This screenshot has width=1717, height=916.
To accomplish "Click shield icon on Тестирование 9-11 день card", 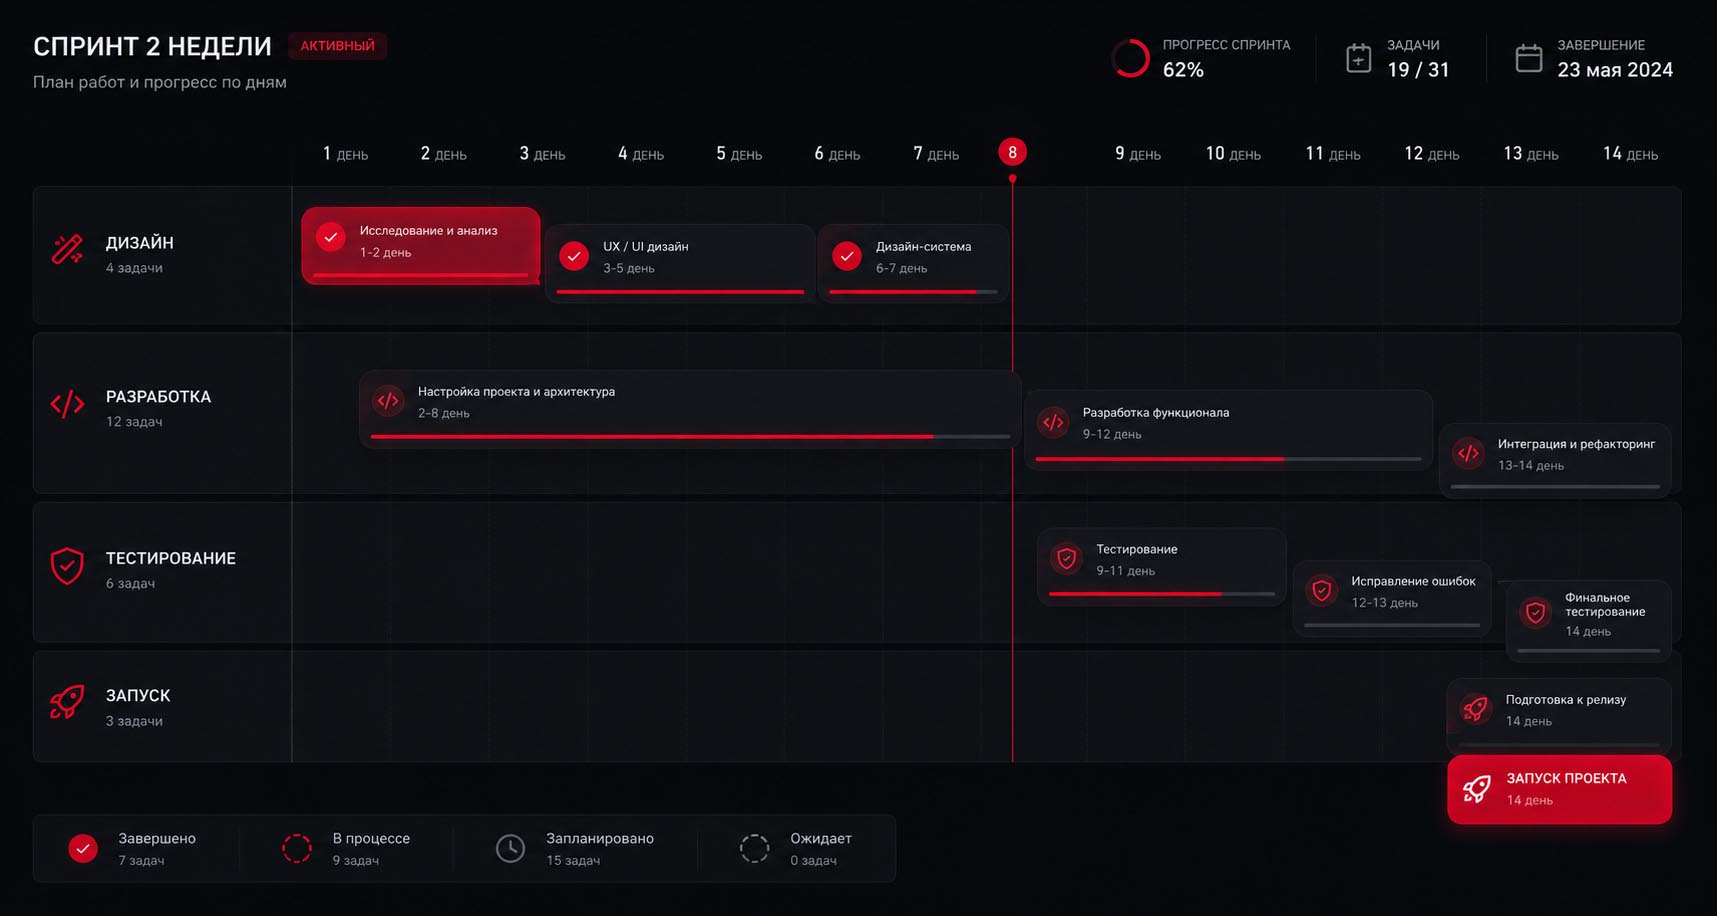I will coord(1066,559).
